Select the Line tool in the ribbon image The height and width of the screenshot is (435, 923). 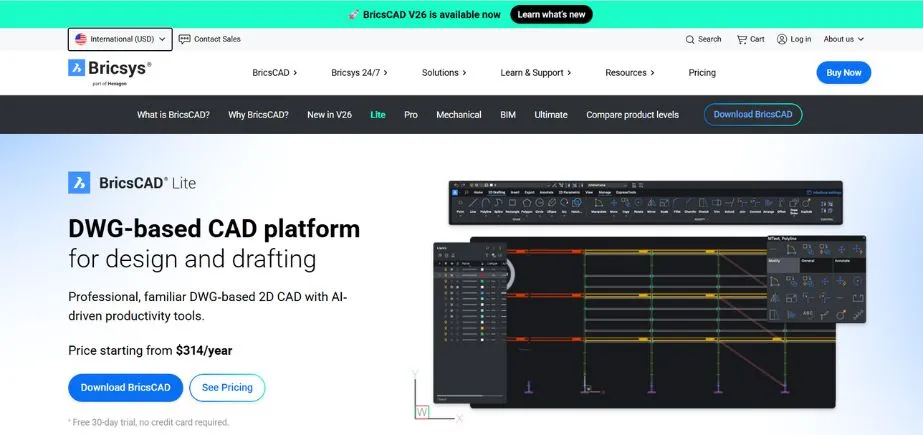click(x=473, y=205)
